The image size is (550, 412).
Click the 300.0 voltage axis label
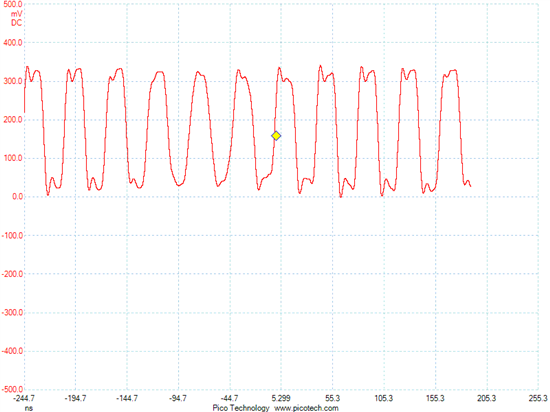(13, 81)
